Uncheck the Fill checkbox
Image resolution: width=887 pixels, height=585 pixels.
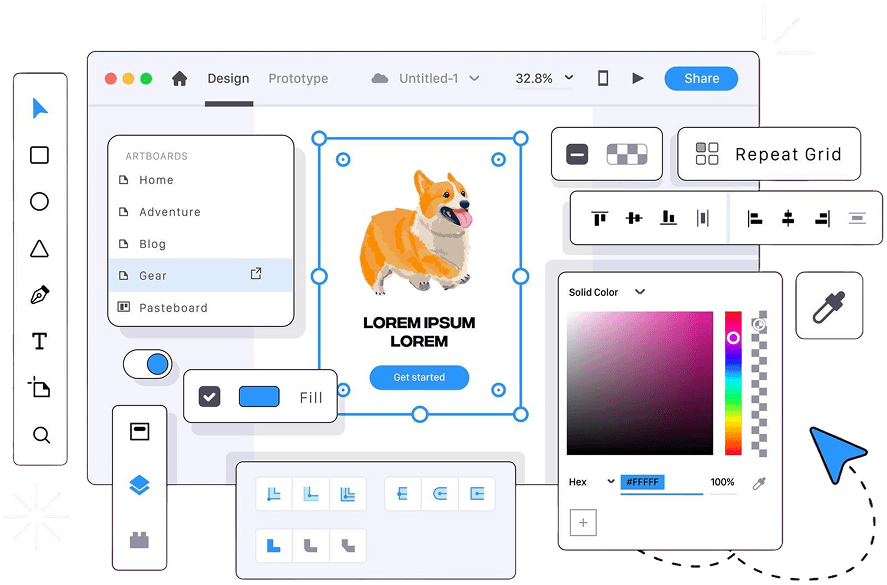(x=209, y=396)
